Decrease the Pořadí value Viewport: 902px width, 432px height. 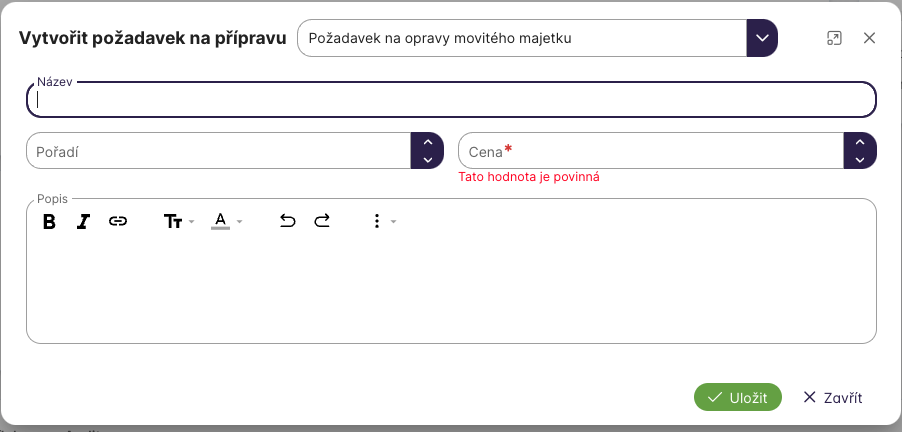(x=427, y=159)
